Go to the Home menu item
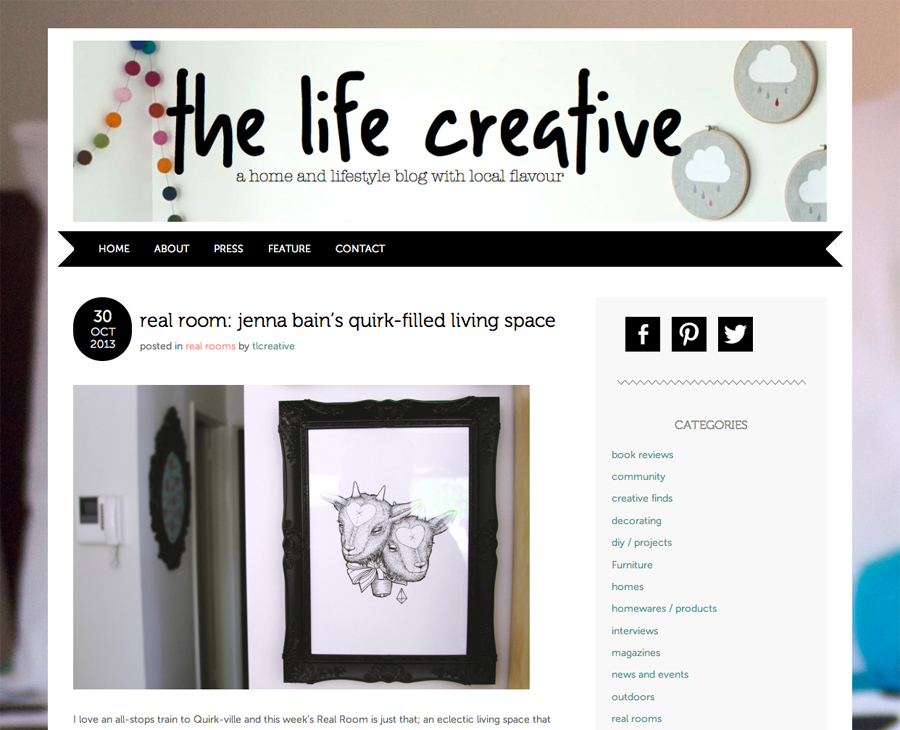Viewport: 900px width, 730px height. pyautogui.click(x=114, y=248)
